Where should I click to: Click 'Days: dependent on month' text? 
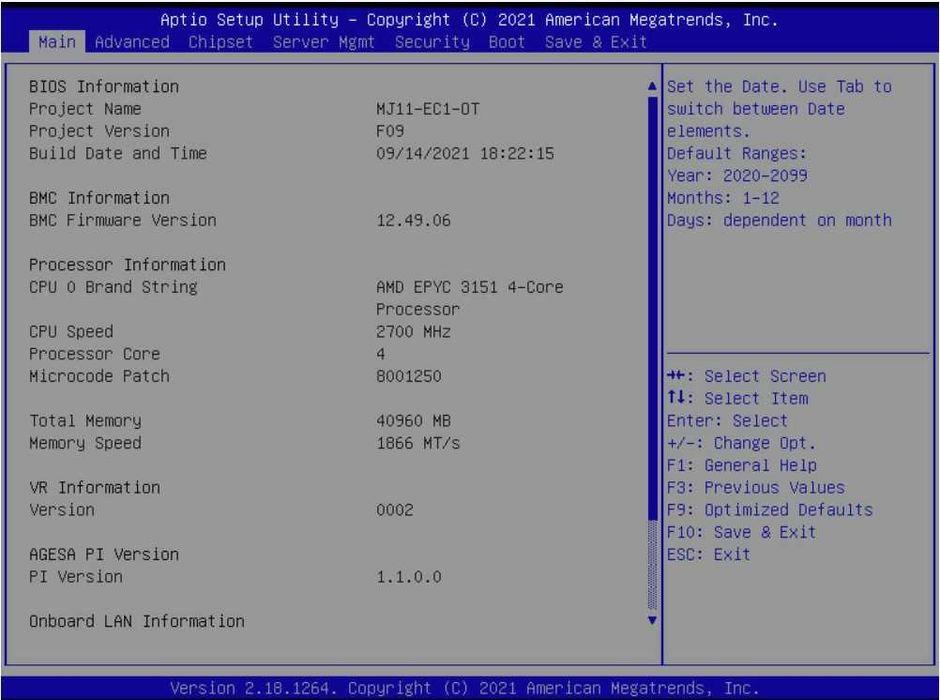pyautogui.click(x=779, y=220)
